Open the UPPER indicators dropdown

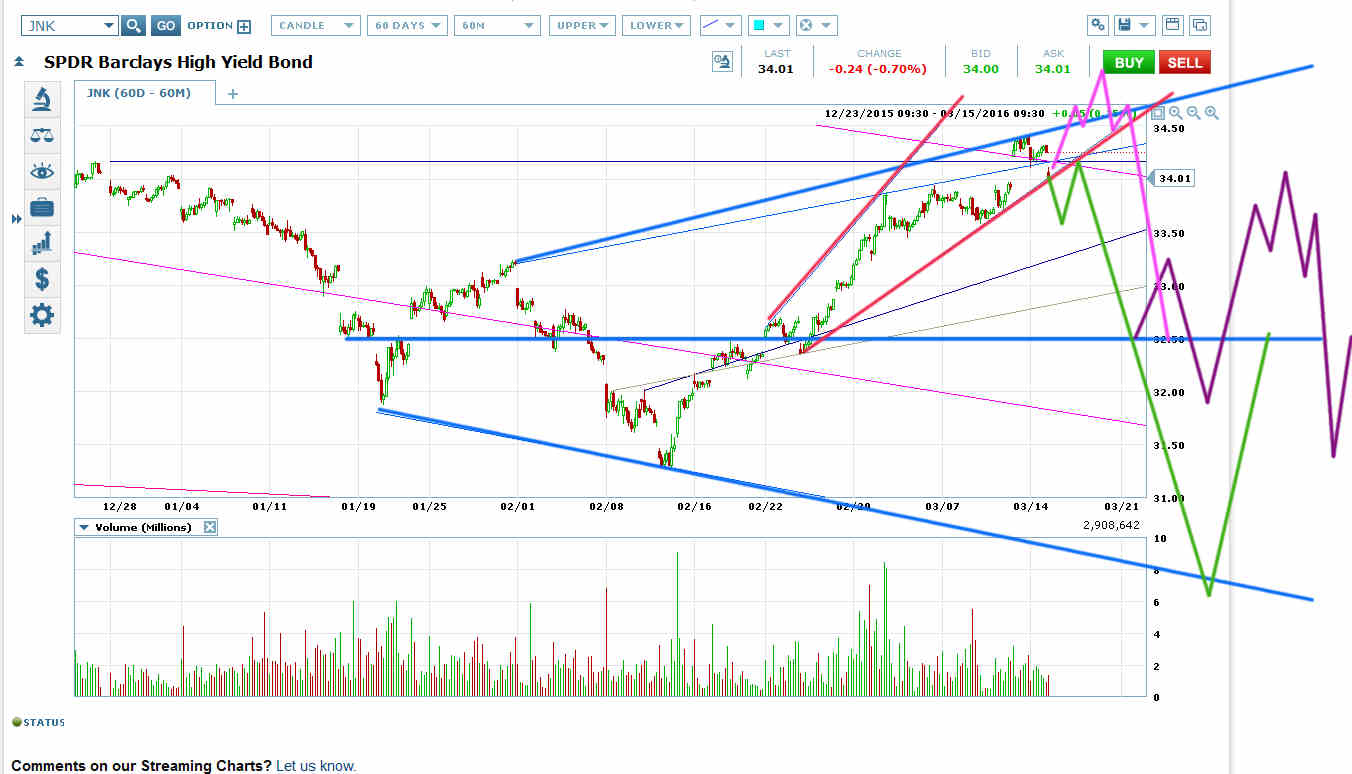(x=582, y=25)
